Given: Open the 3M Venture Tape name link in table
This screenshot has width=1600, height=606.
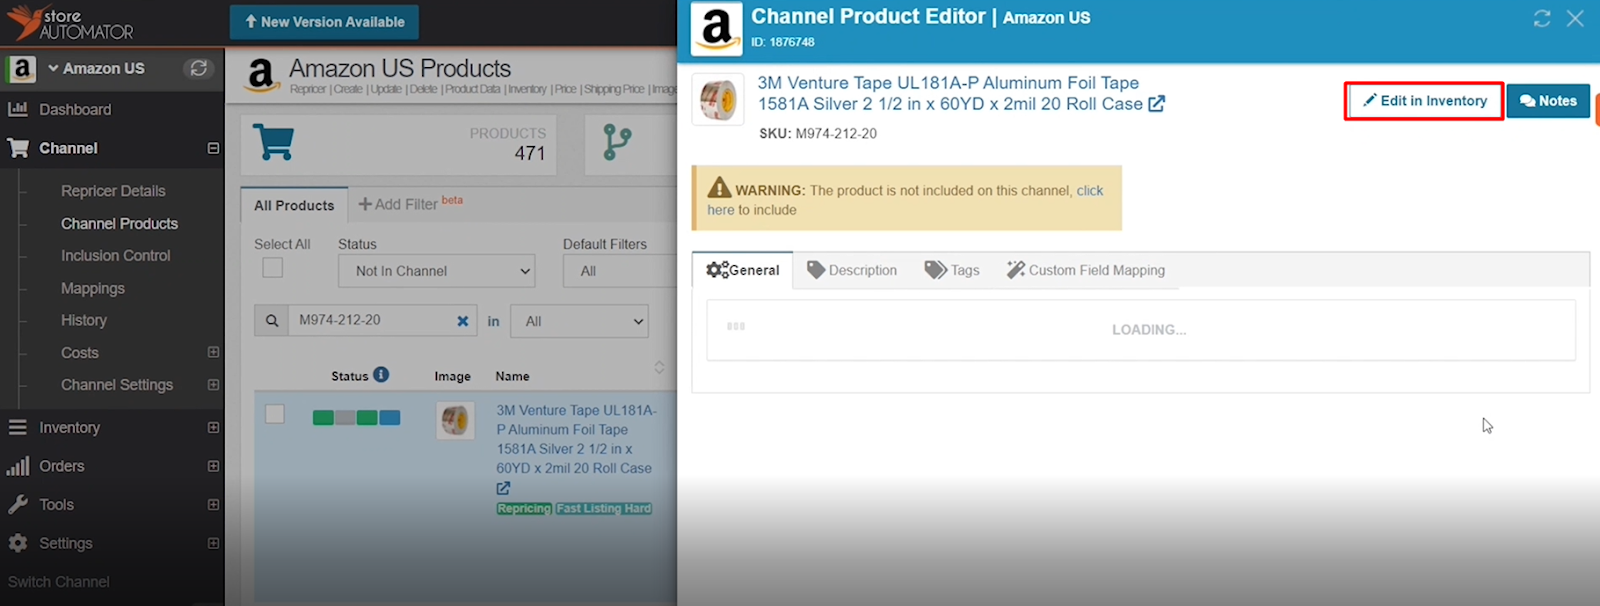Looking at the screenshot, I should (x=576, y=439).
